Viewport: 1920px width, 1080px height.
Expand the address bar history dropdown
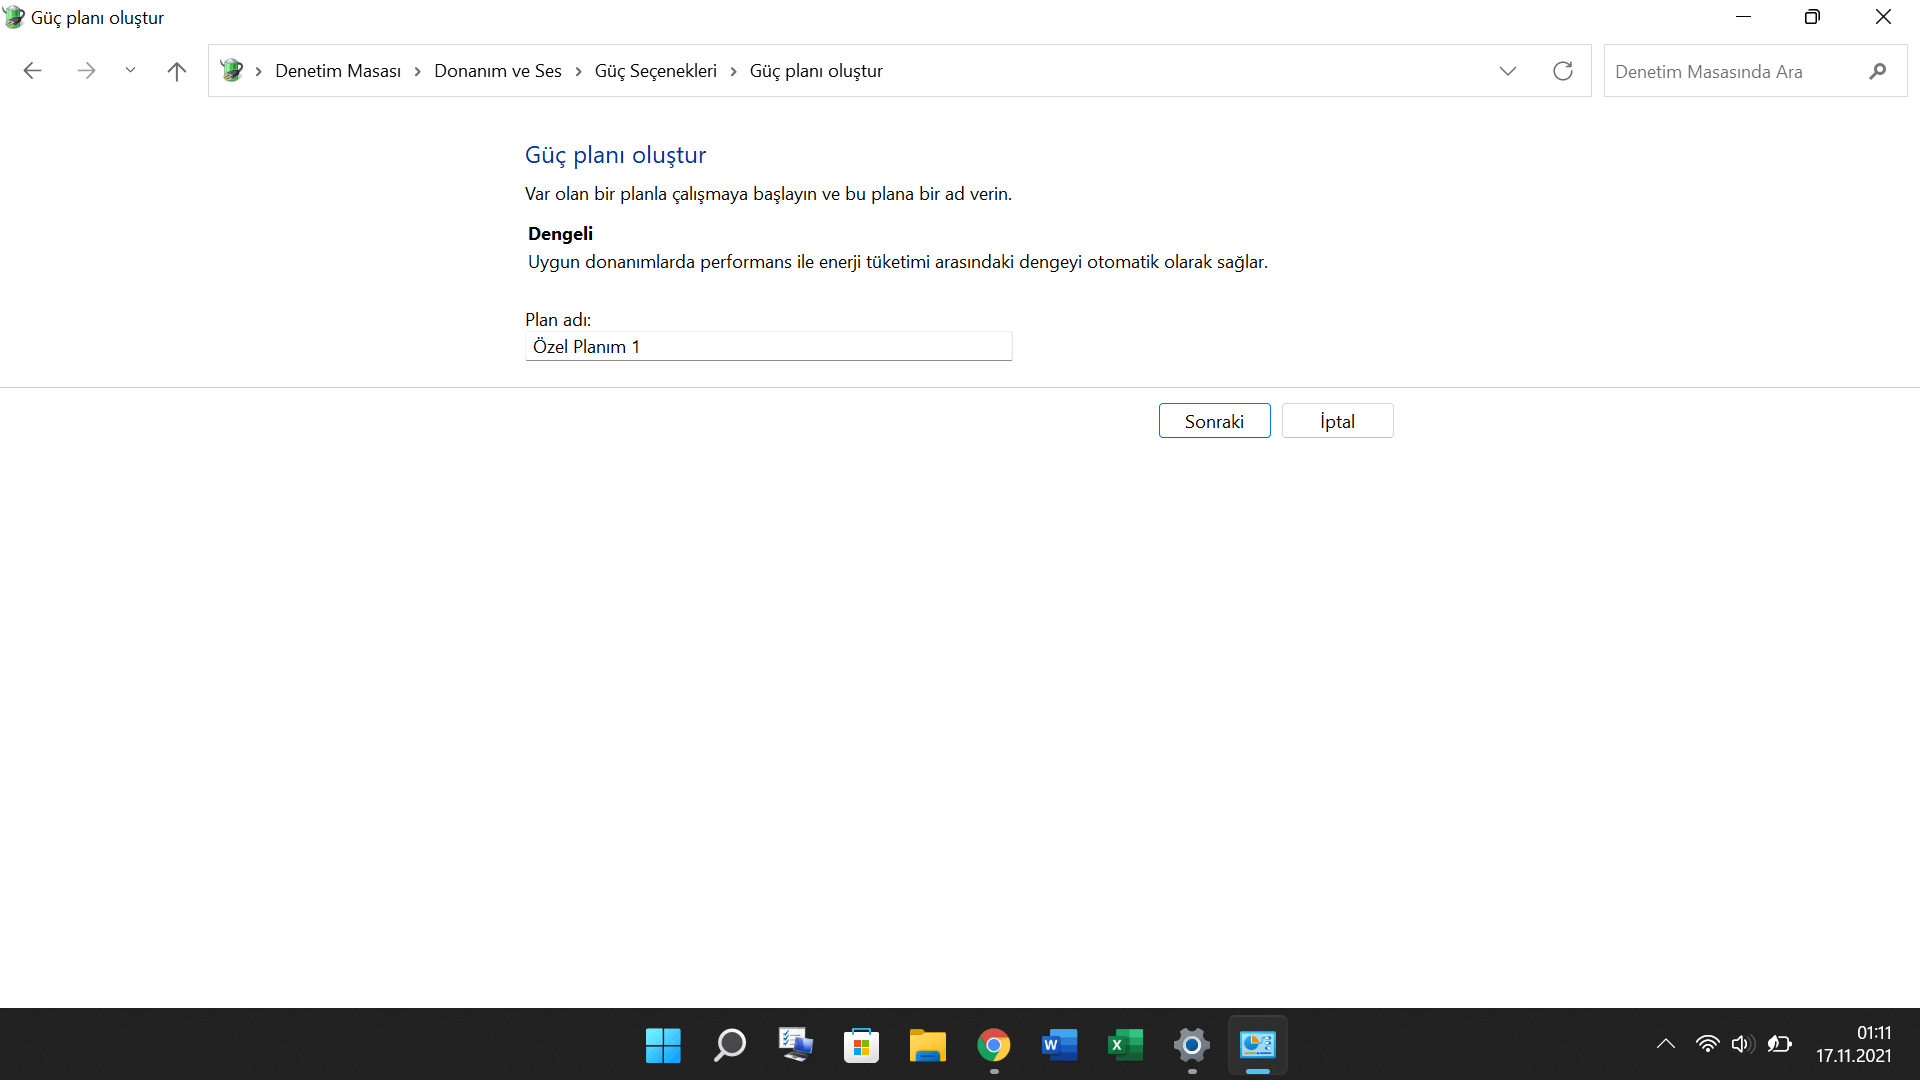coord(1507,71)
